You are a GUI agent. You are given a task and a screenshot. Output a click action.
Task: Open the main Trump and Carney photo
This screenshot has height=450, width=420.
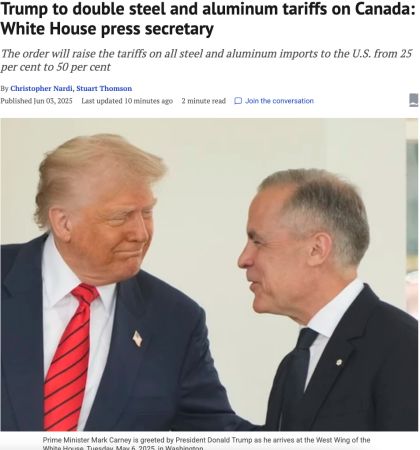point(209,275)
